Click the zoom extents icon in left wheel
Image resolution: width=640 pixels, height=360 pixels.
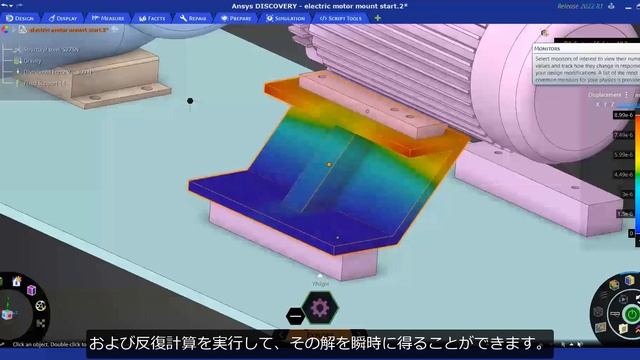[40, 324]
